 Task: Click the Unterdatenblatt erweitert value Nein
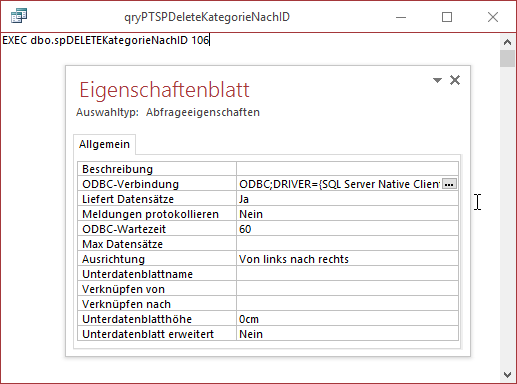[x=347, y=334]
